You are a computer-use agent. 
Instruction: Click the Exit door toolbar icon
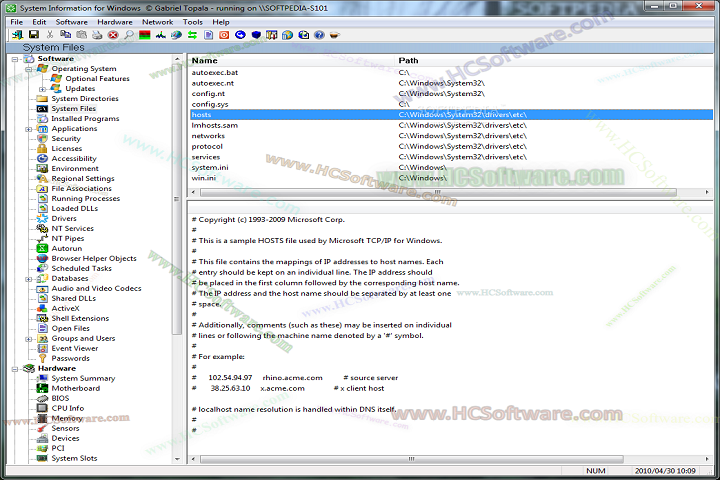[x=17, y=35]
